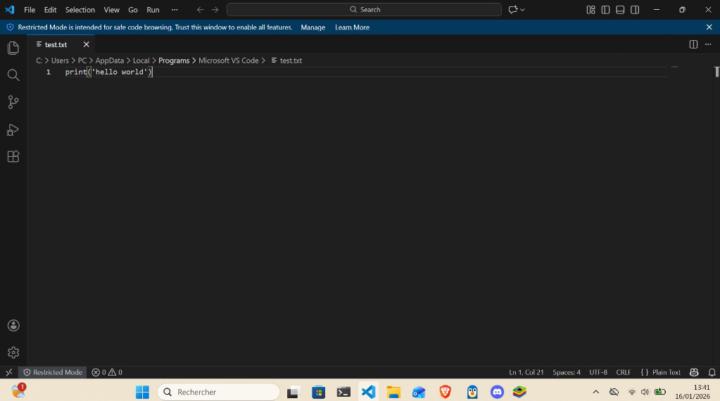Open the Copilot chat dropdown arrow
The height and width of the screenshot is (401, 720).
click(523, 9)
